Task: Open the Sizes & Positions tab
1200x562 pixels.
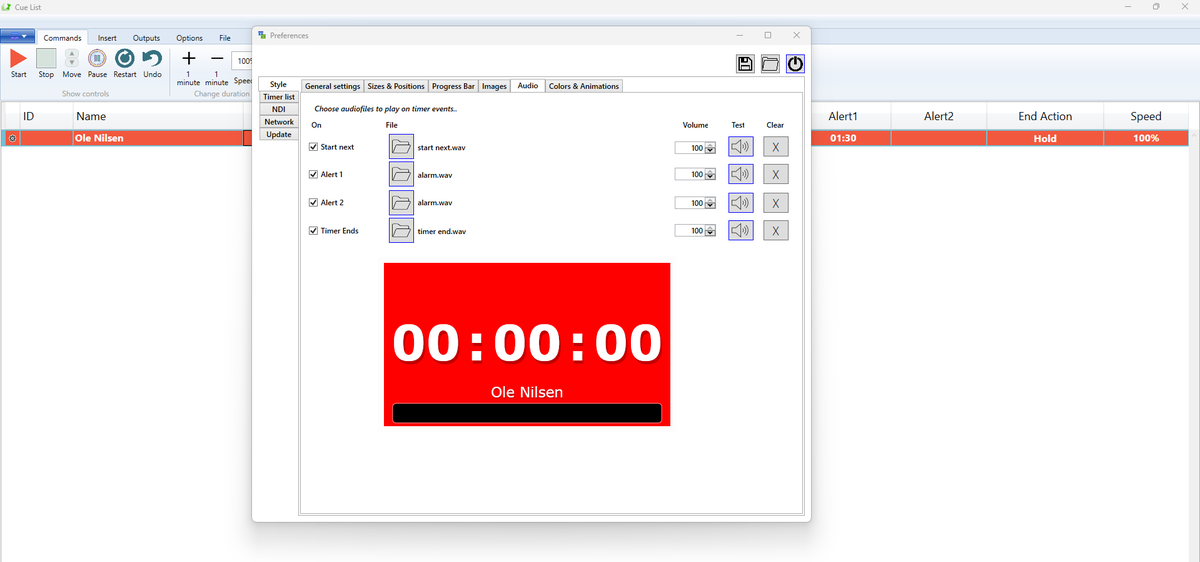Action: tap(396, 86)
